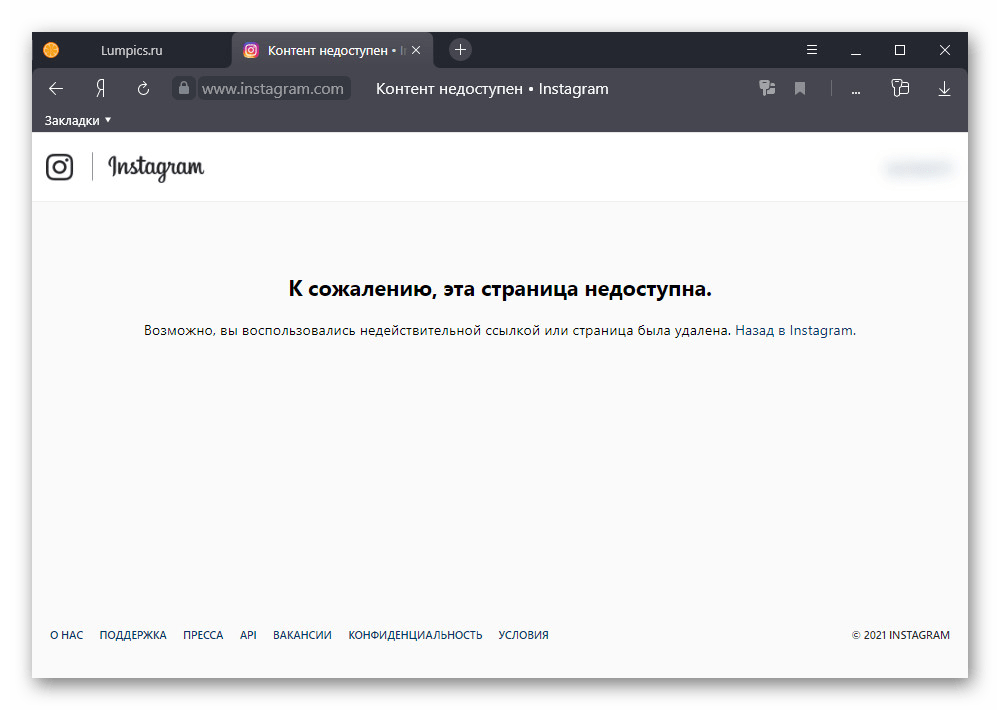The image size is (1000, 710).
Task: Open the ПОДДЕРЖКА footer link
Action: [x=133, y=634]
